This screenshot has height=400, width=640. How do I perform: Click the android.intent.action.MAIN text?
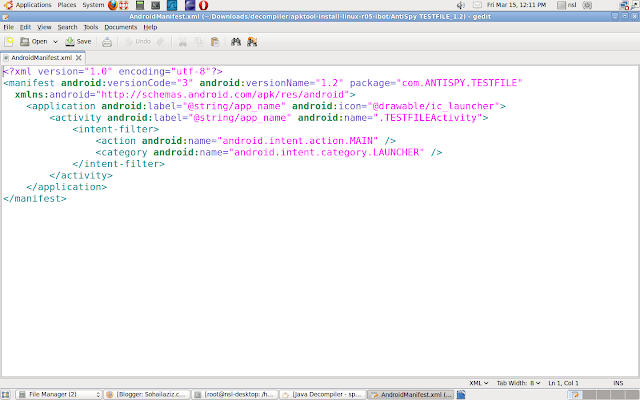click(x=298, y=141)
